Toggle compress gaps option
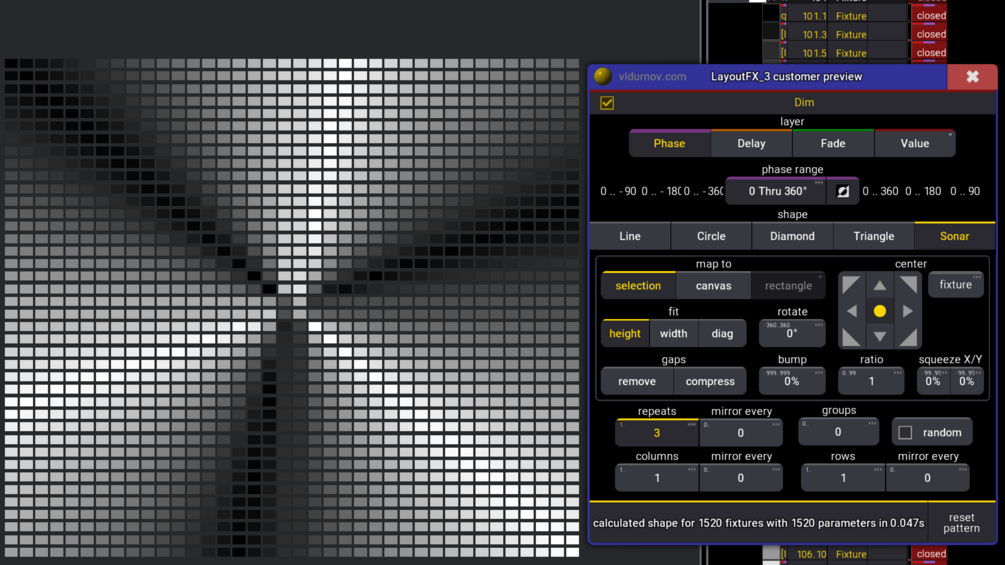This screenshot has height=565, width=1005. [710, 381]
